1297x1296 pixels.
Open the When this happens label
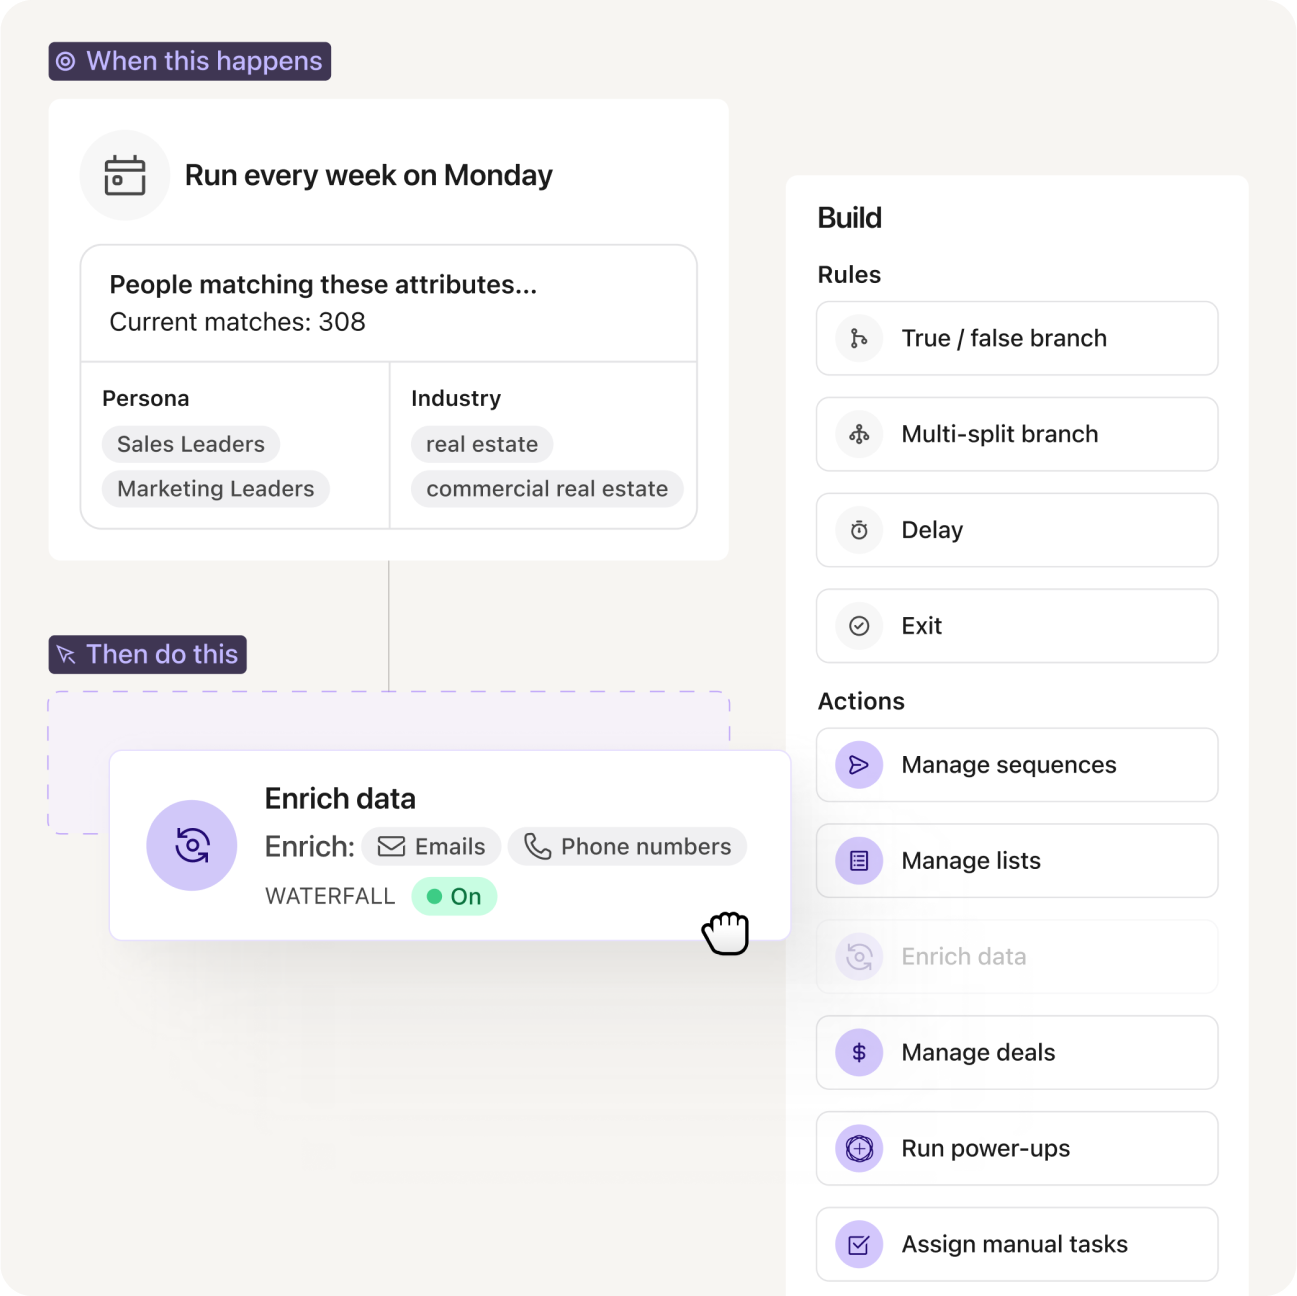coord(190,61)
